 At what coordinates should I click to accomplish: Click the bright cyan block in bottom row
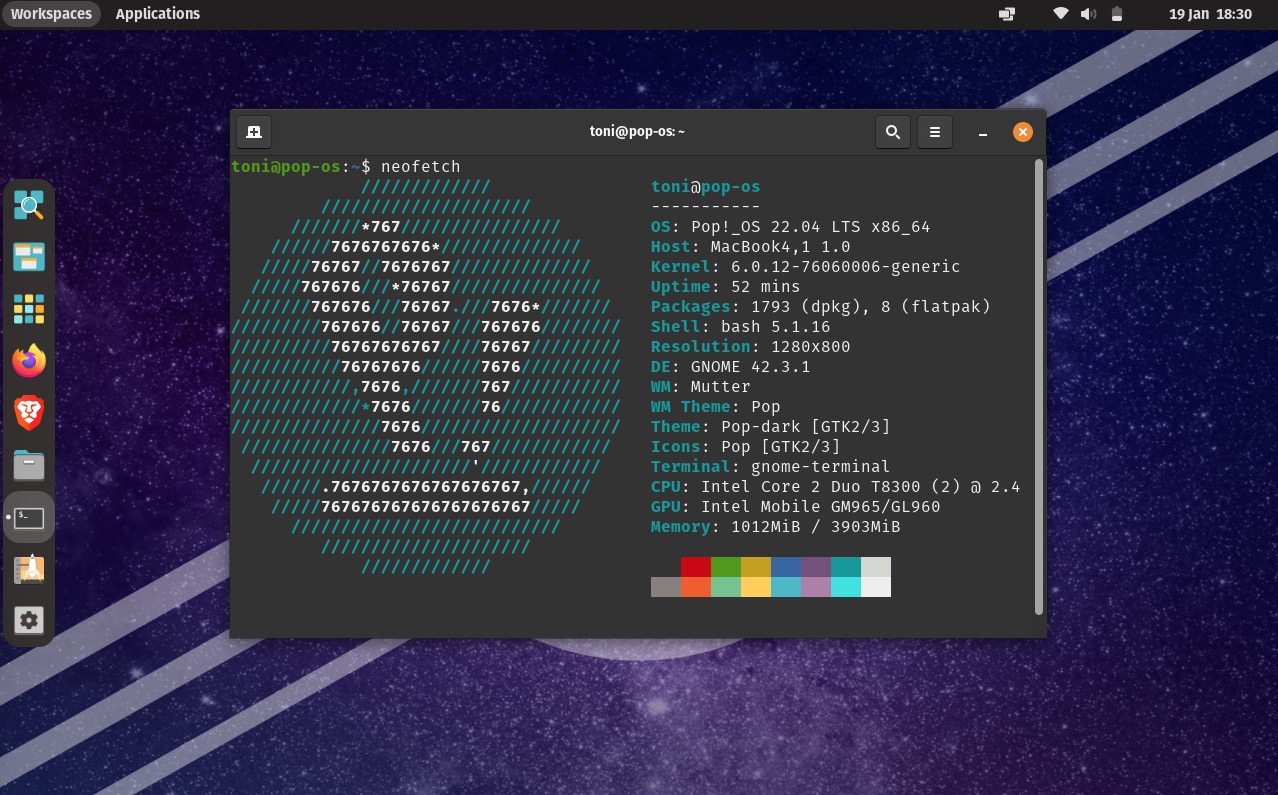point(846,587)
